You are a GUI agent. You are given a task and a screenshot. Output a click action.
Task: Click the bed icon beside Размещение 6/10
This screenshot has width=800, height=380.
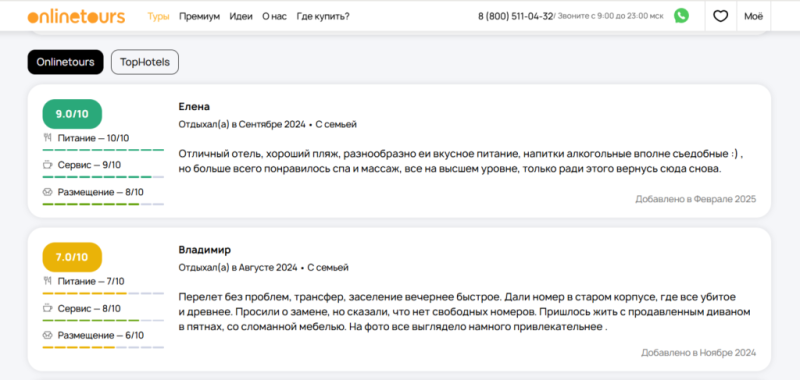coord(47,335)
